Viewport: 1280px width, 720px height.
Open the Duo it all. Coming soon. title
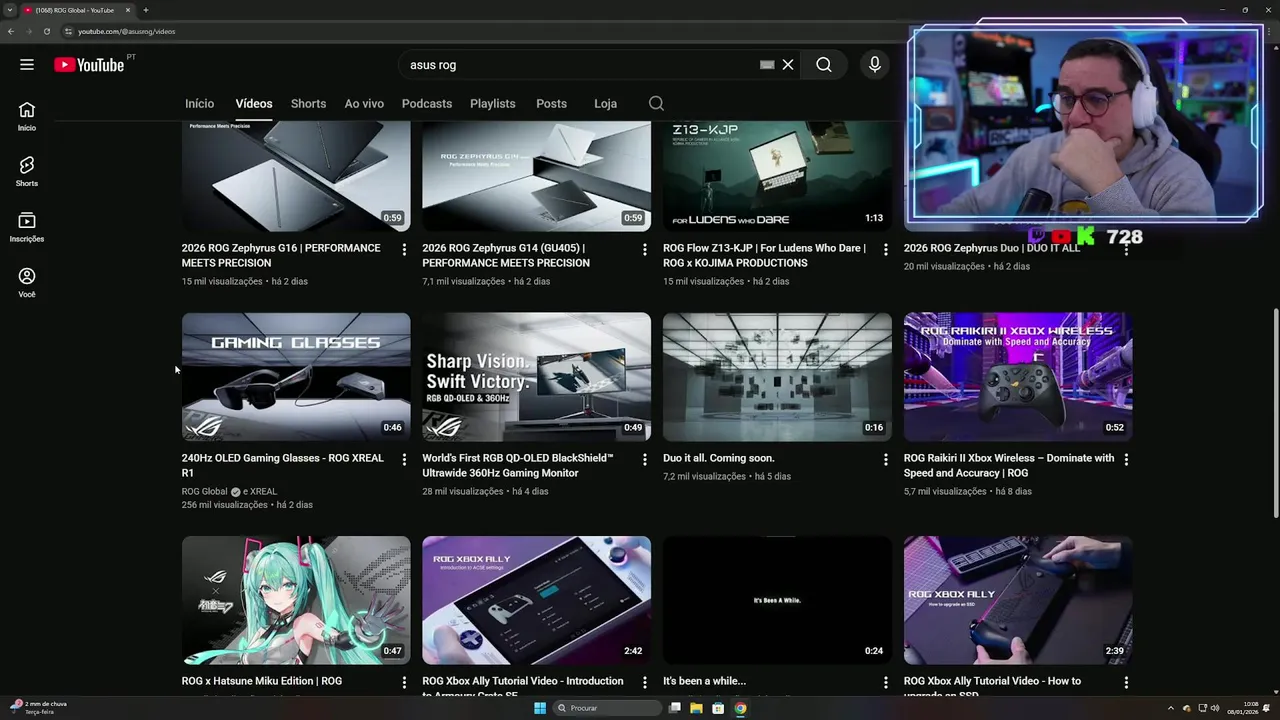[x=719, y=458]
